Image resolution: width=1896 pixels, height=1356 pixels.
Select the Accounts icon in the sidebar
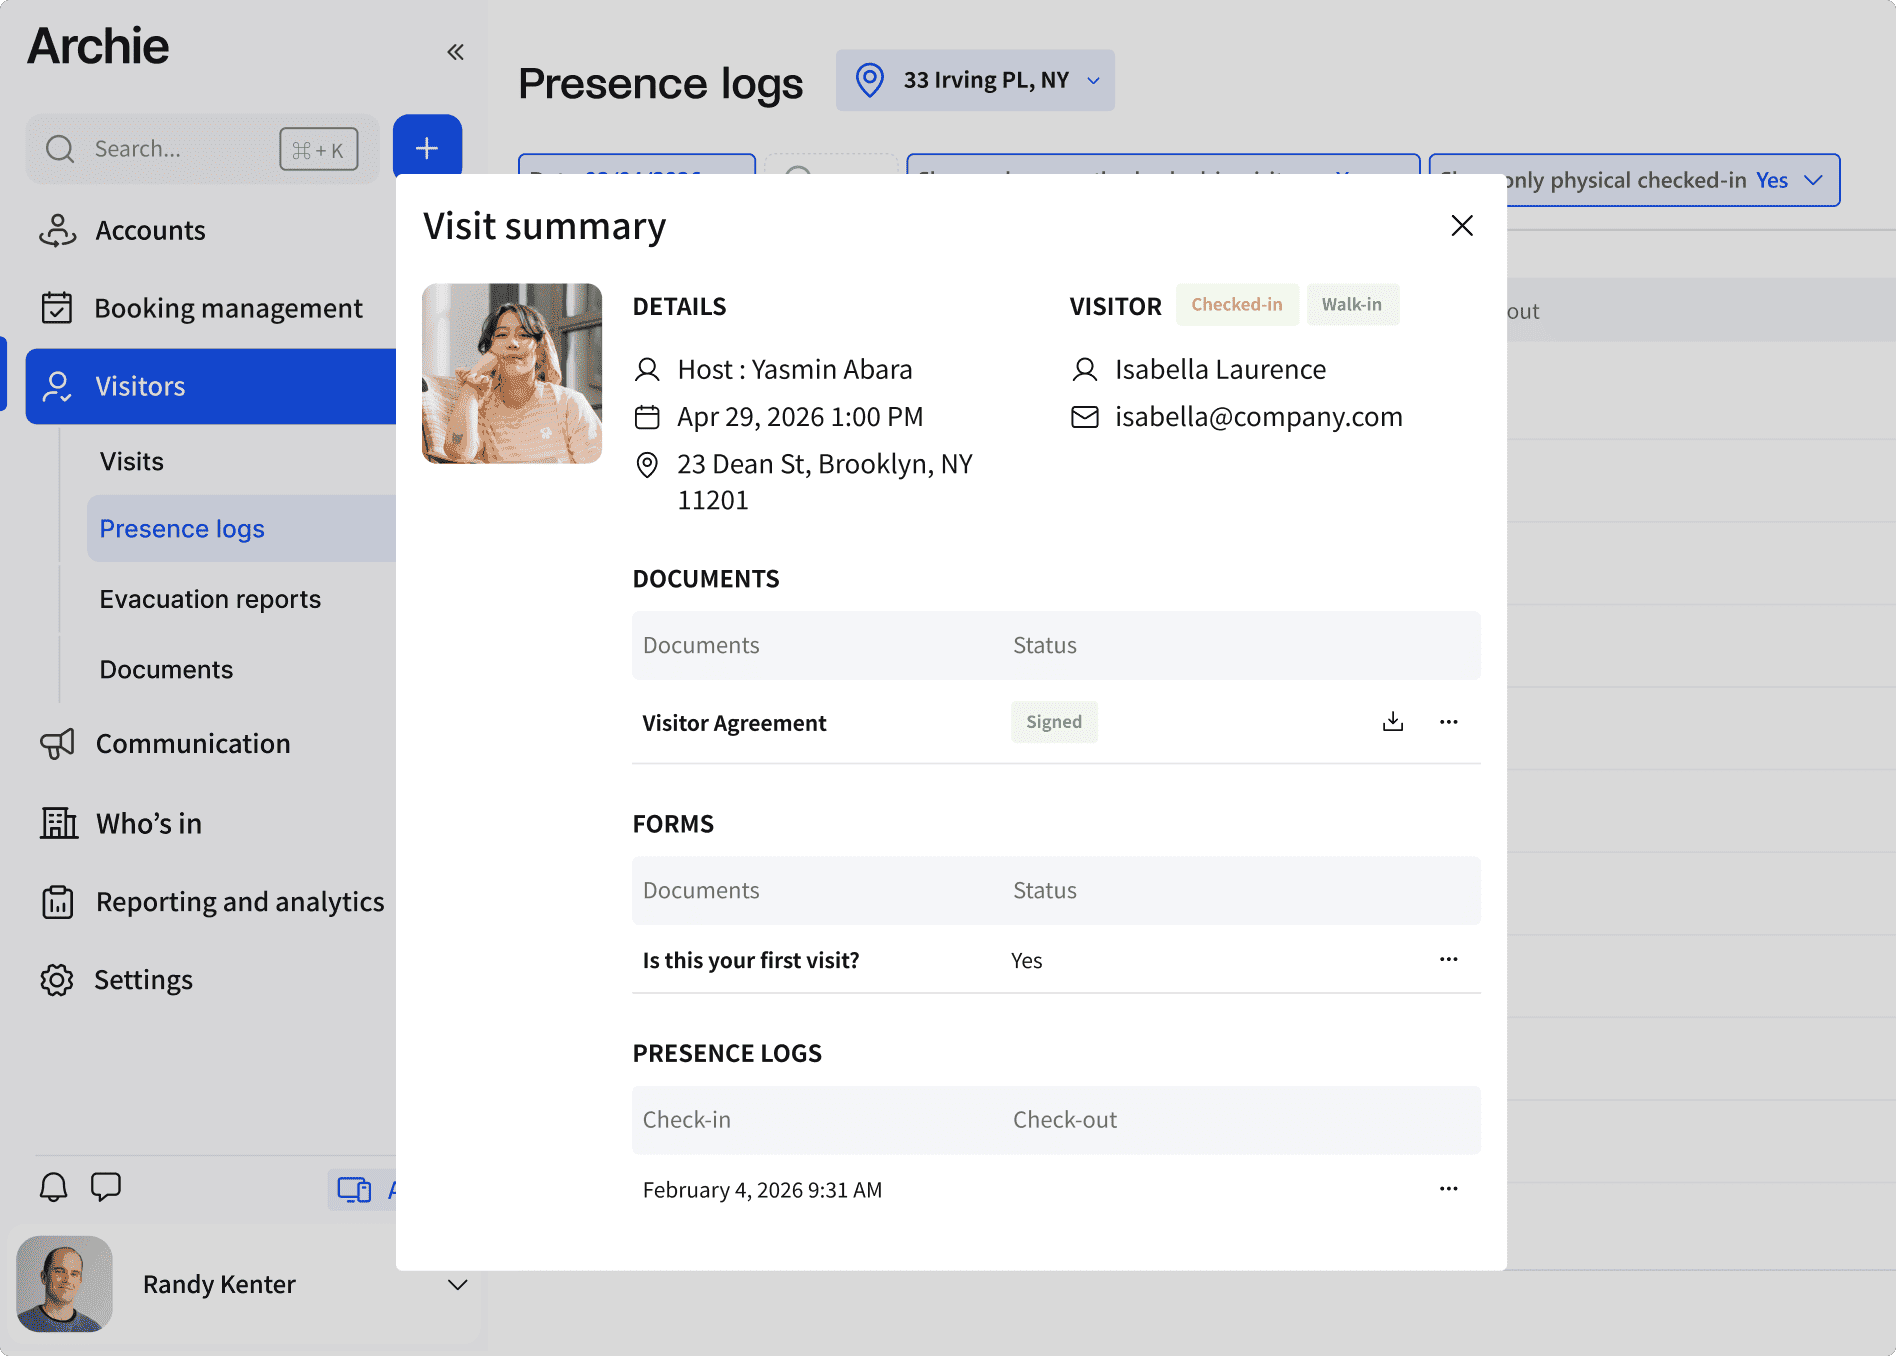point(58,230)
